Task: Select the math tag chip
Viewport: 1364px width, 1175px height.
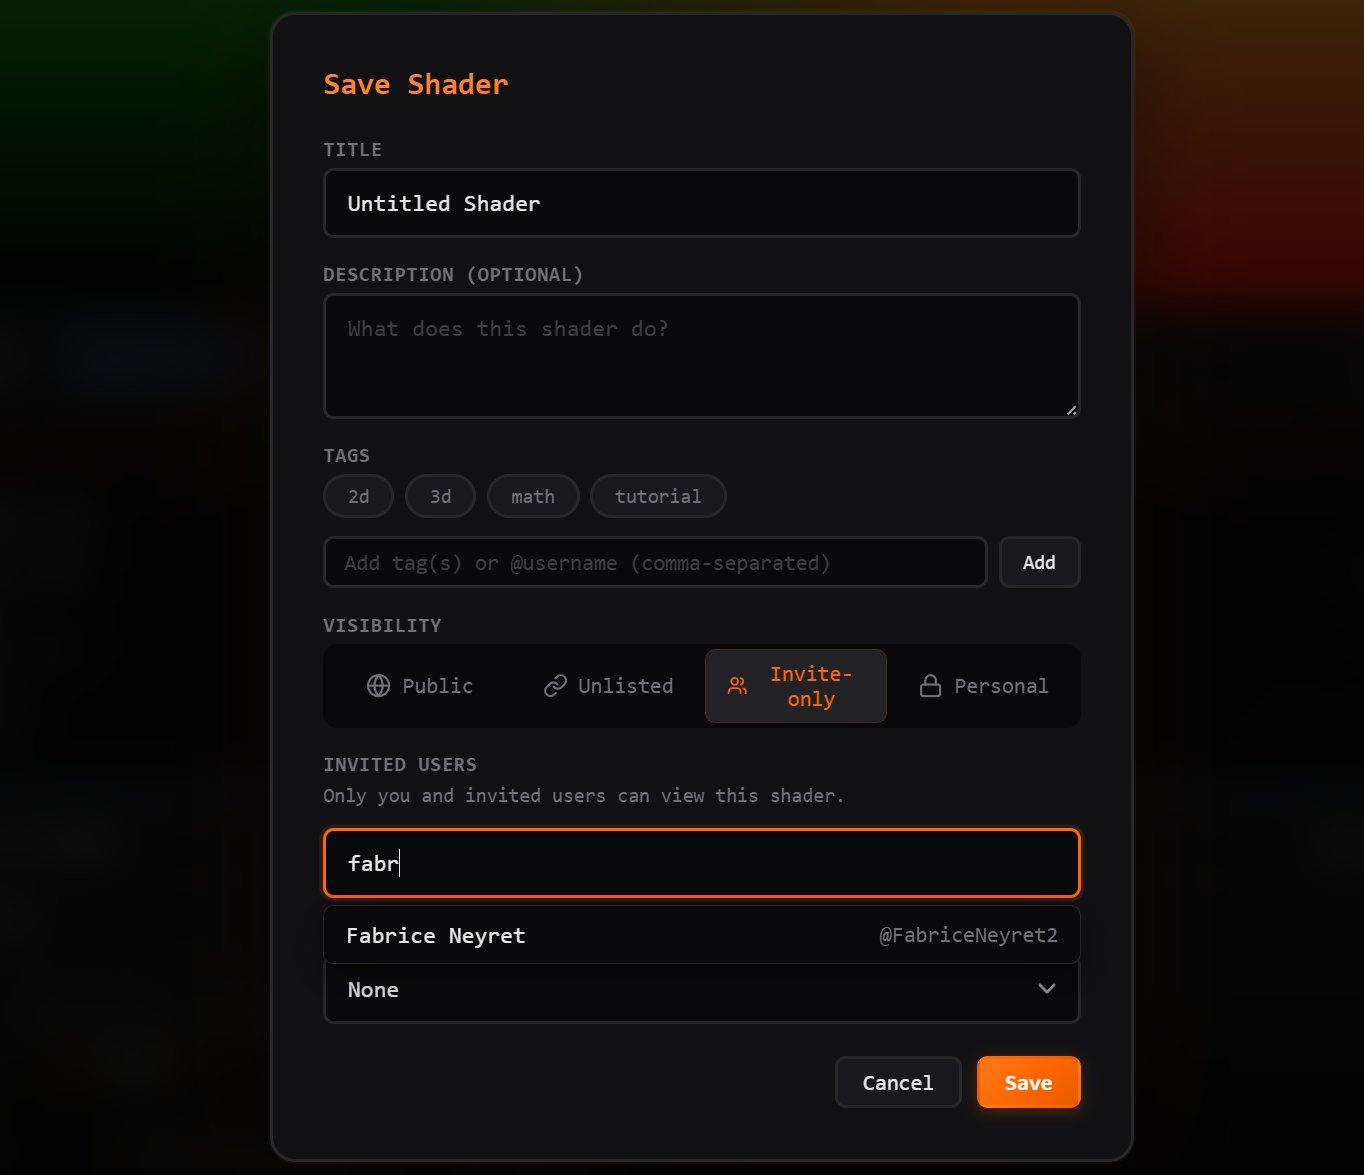Action: (x=532, y=497)
